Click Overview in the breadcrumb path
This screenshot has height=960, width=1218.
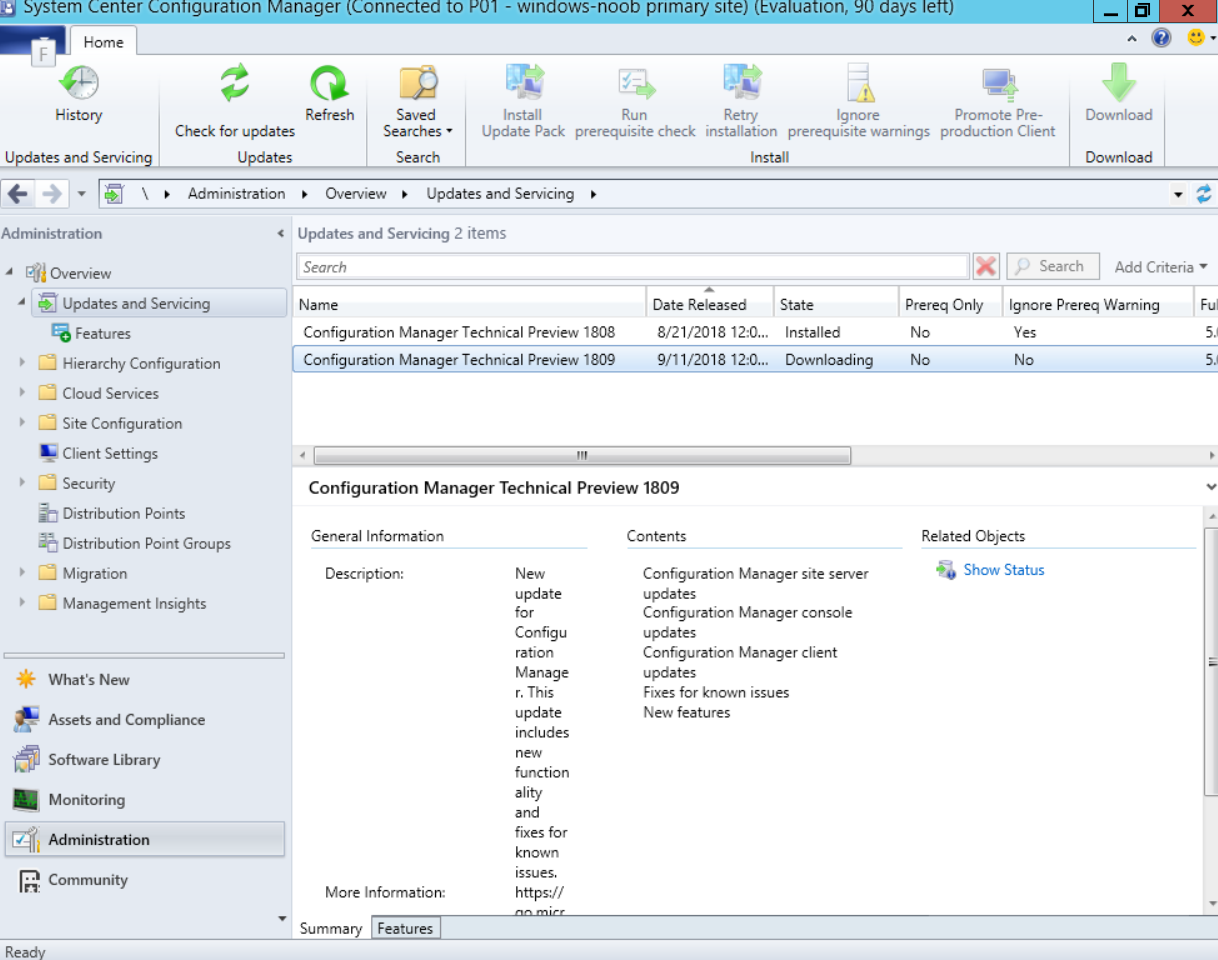(356, 194)
